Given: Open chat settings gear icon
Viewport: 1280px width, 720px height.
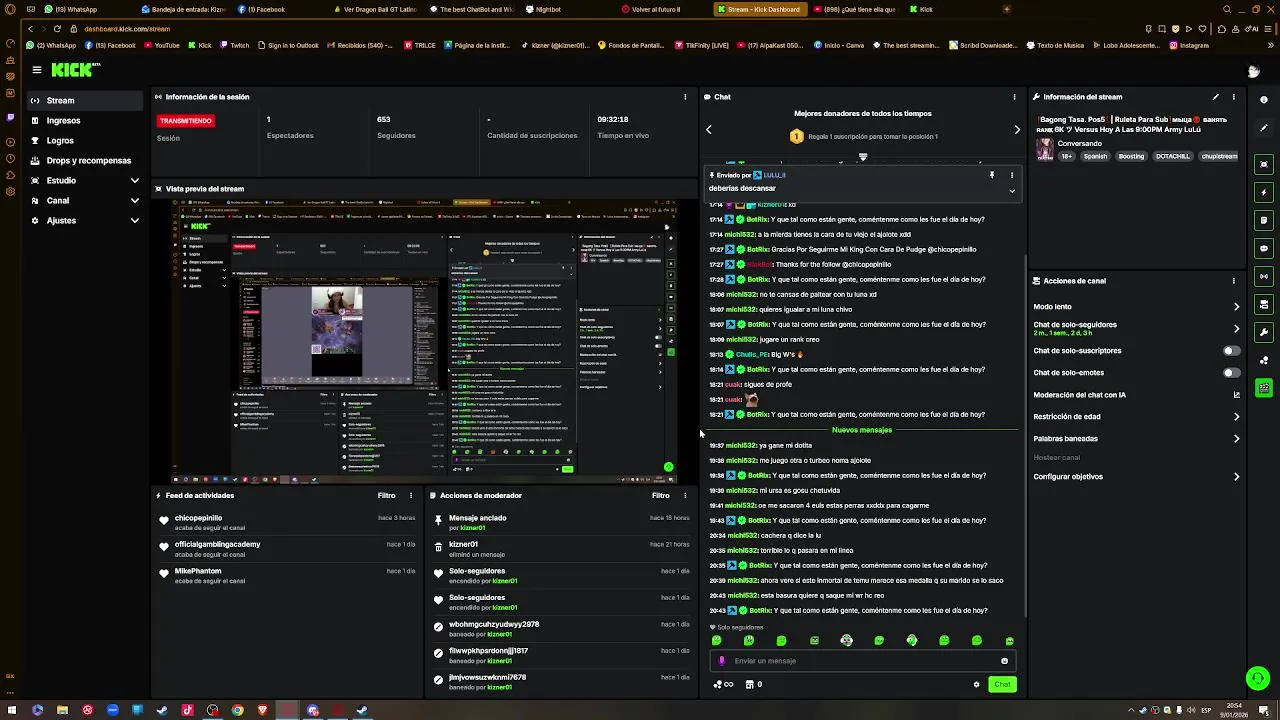Looking at the screenshot, I should 976,685.
